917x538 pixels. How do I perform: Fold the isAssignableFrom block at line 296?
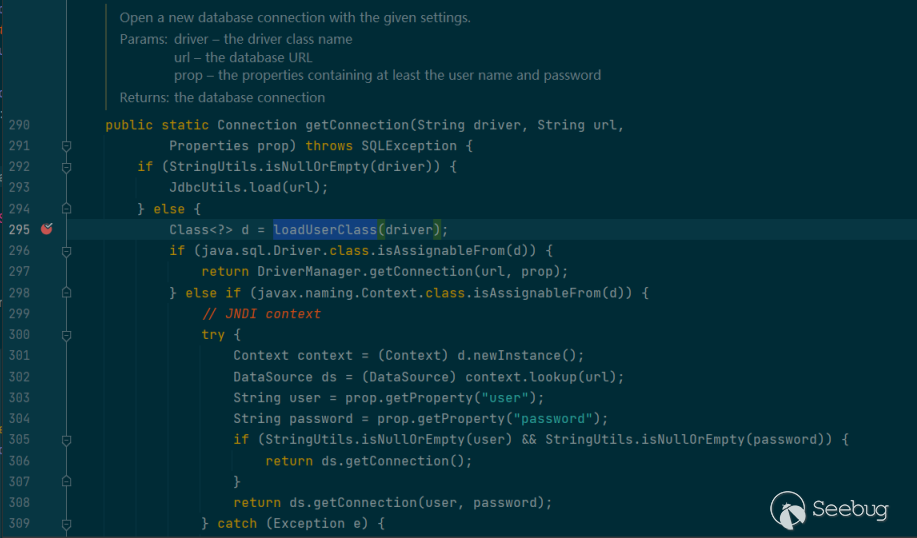tap(67, 251)
